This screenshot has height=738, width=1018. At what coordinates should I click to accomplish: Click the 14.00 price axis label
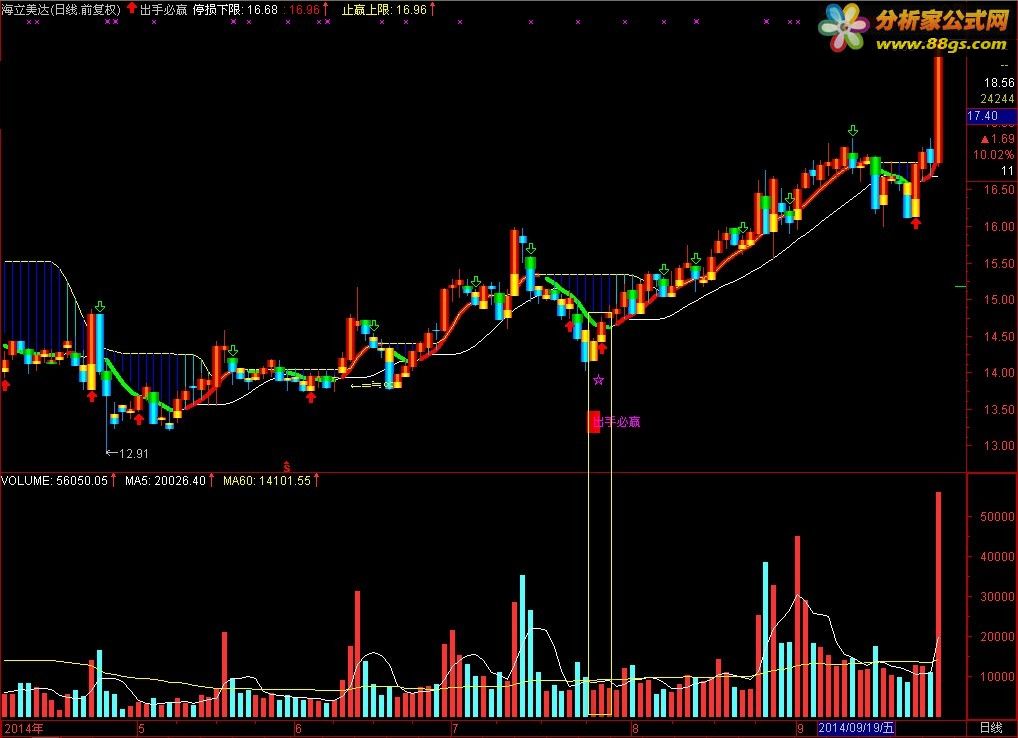[x=999, y=373]
